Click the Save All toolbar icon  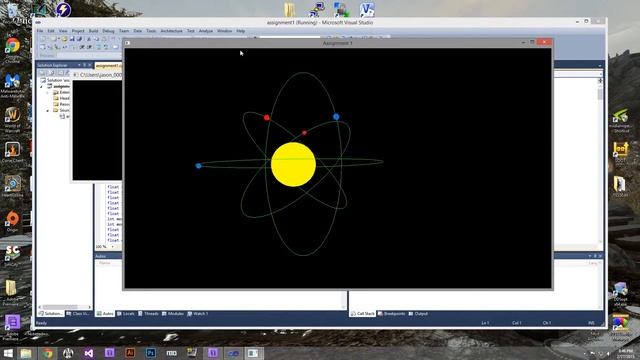pyautogui.click(x=79, y=39)
